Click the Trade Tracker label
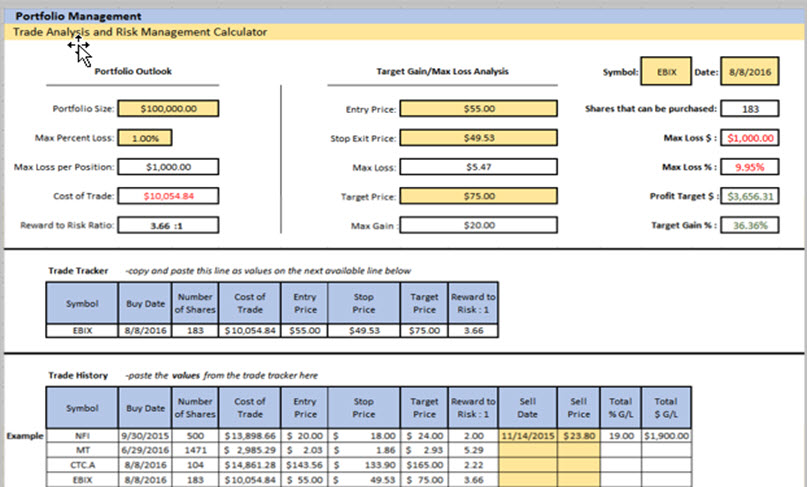The image size is (808, 487). [78, 271]
